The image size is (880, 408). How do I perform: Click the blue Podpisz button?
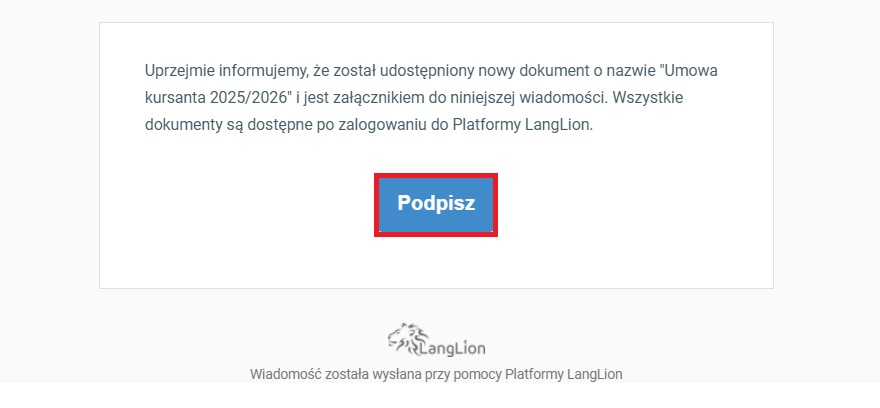[436, 204]
